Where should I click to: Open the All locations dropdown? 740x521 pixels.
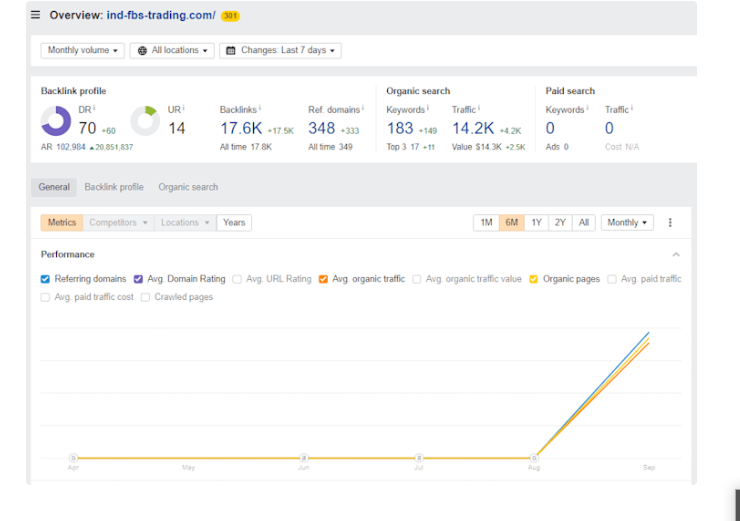coord(172,50)
